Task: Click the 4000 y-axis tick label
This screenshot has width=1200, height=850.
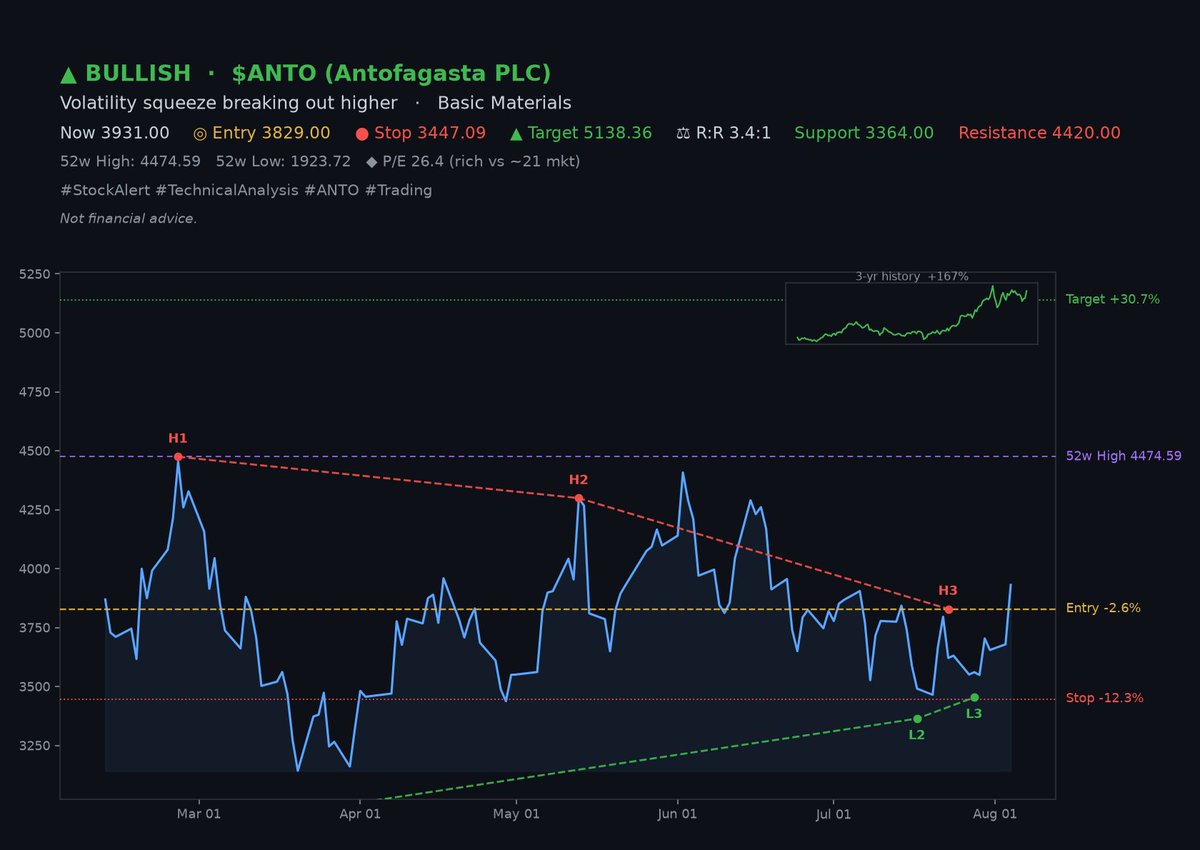Action: [x=34, y=569]
